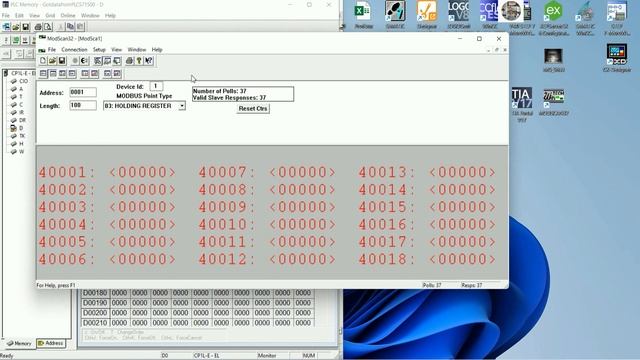
Task: Select register 40007 value in ModScan32
Action: coord(302,172)
